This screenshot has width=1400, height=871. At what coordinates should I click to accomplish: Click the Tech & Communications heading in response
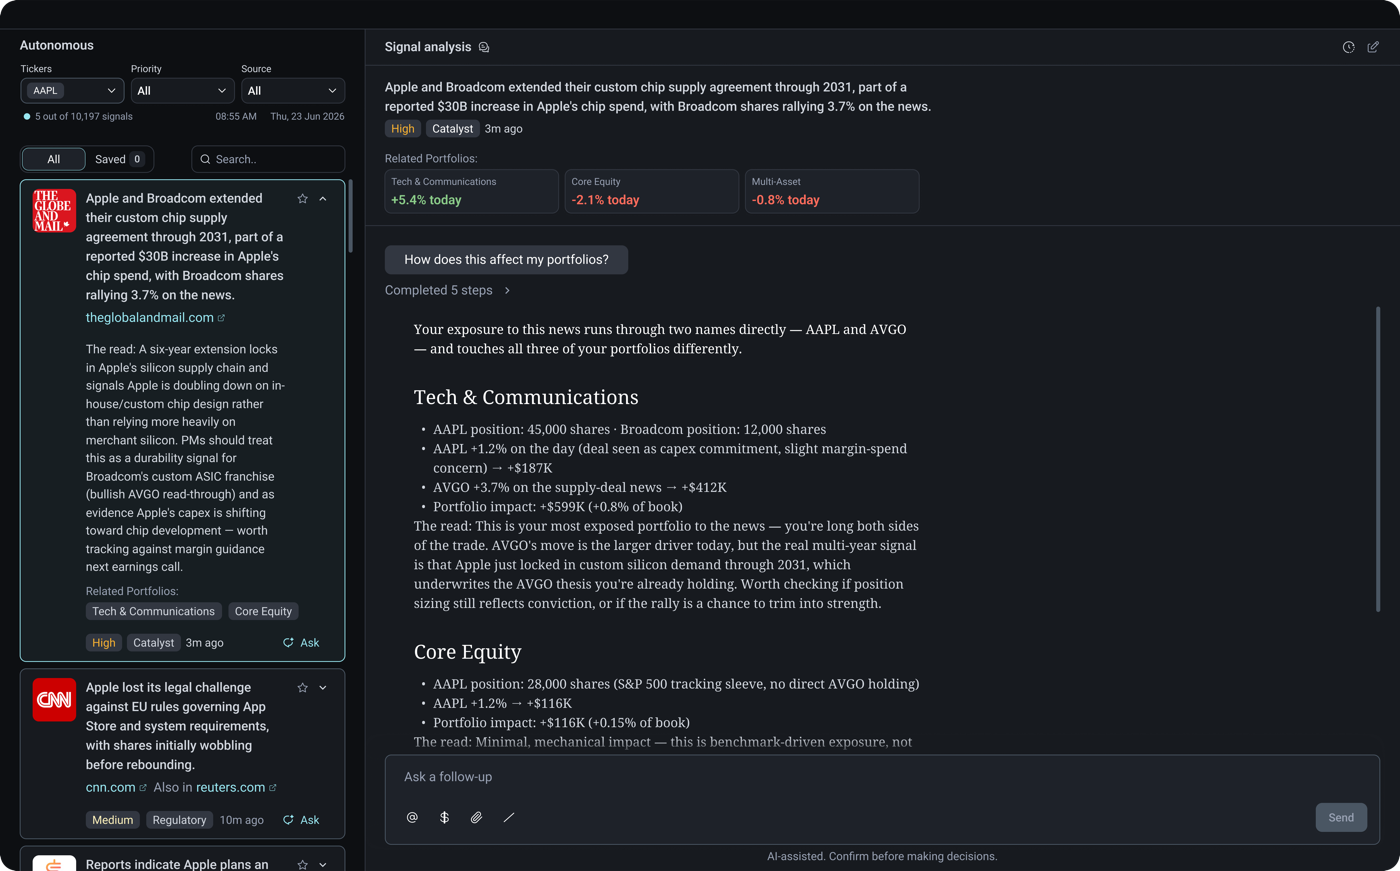526,397
